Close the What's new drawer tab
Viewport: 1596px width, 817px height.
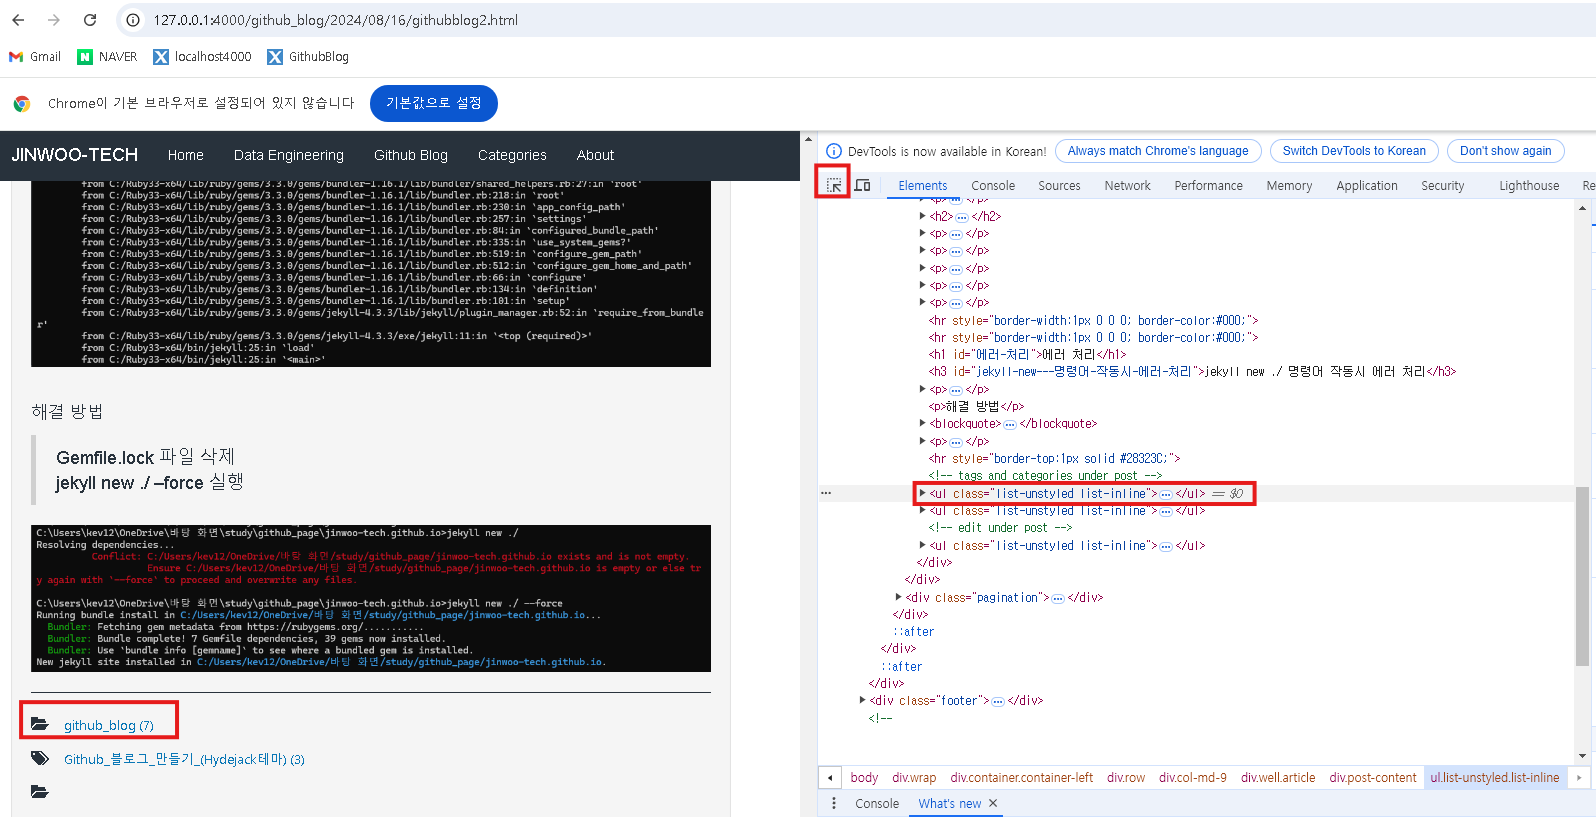click(993, 803)
